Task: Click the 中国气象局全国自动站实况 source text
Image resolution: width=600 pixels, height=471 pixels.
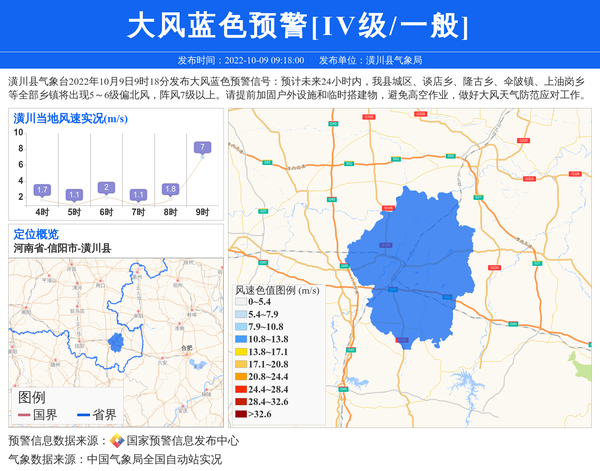Action: tap(154, 459)
